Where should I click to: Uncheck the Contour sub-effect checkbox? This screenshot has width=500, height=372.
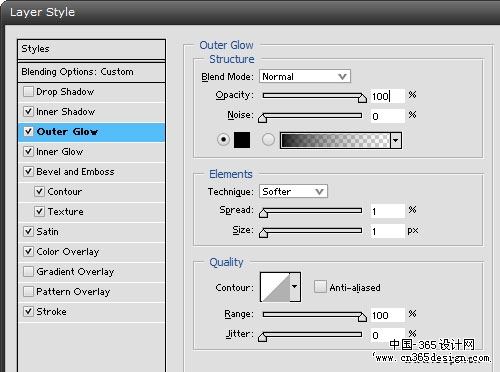coord(39,191)
